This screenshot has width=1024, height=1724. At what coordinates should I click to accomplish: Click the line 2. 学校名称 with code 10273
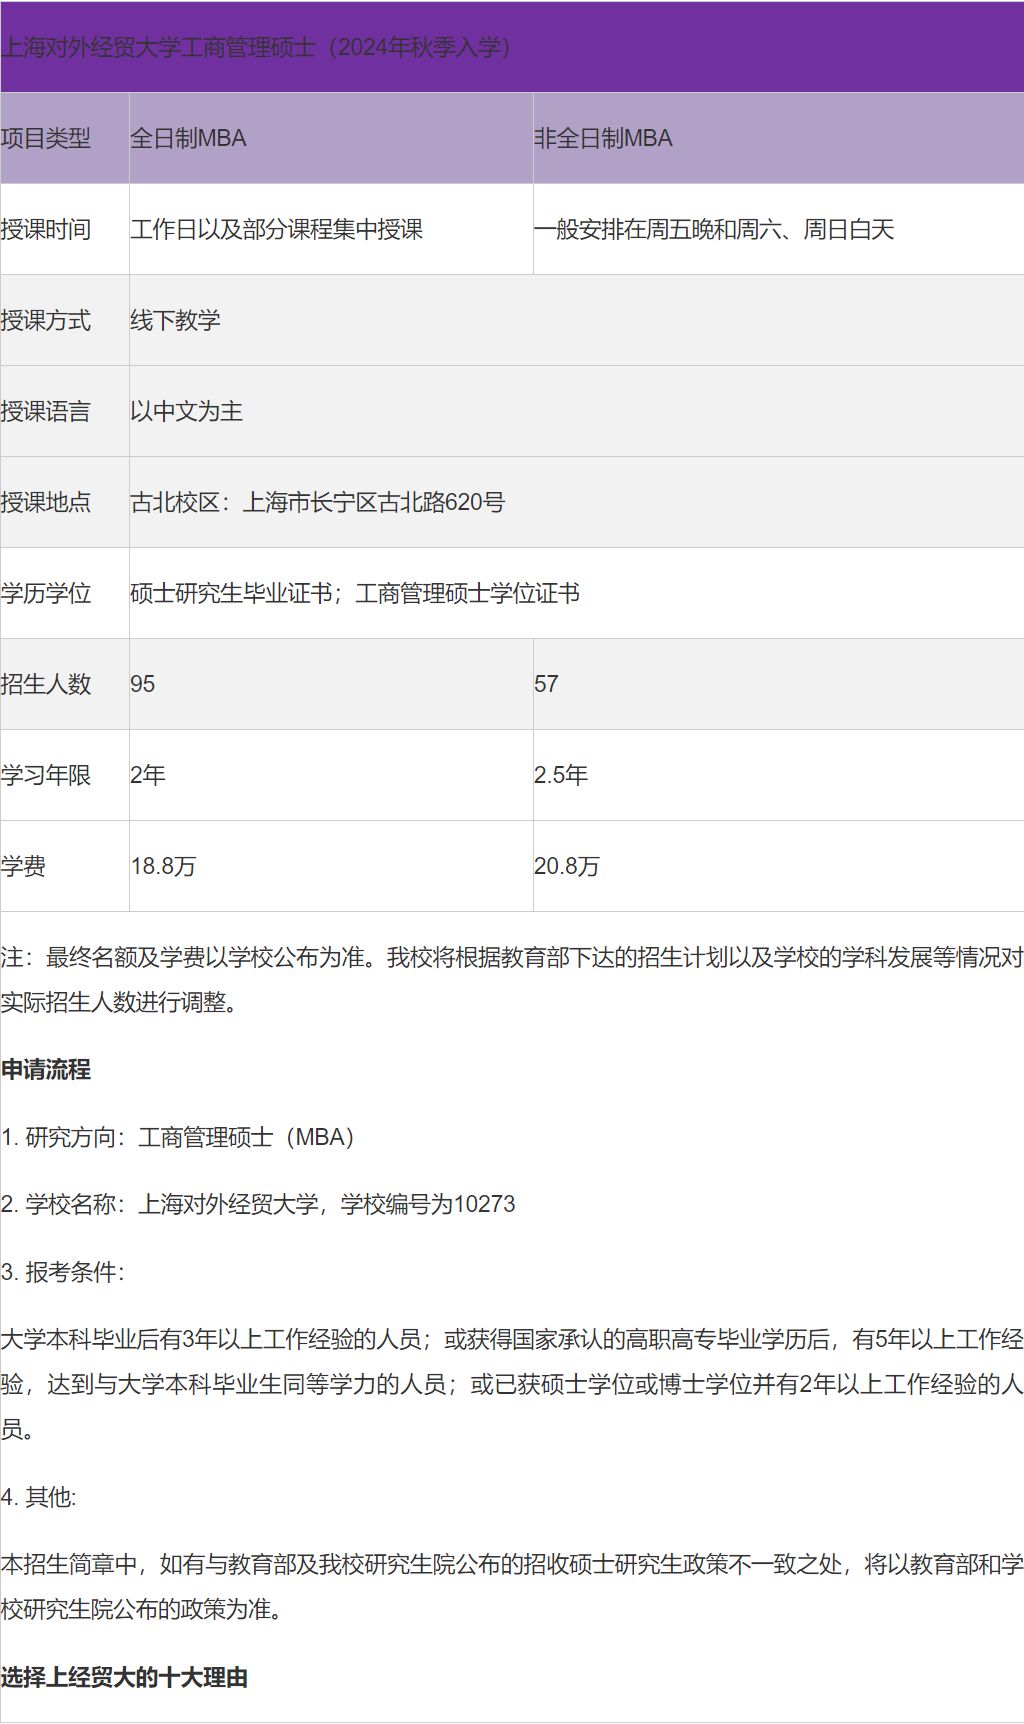pyautogui.click(x=258, y=1204)
